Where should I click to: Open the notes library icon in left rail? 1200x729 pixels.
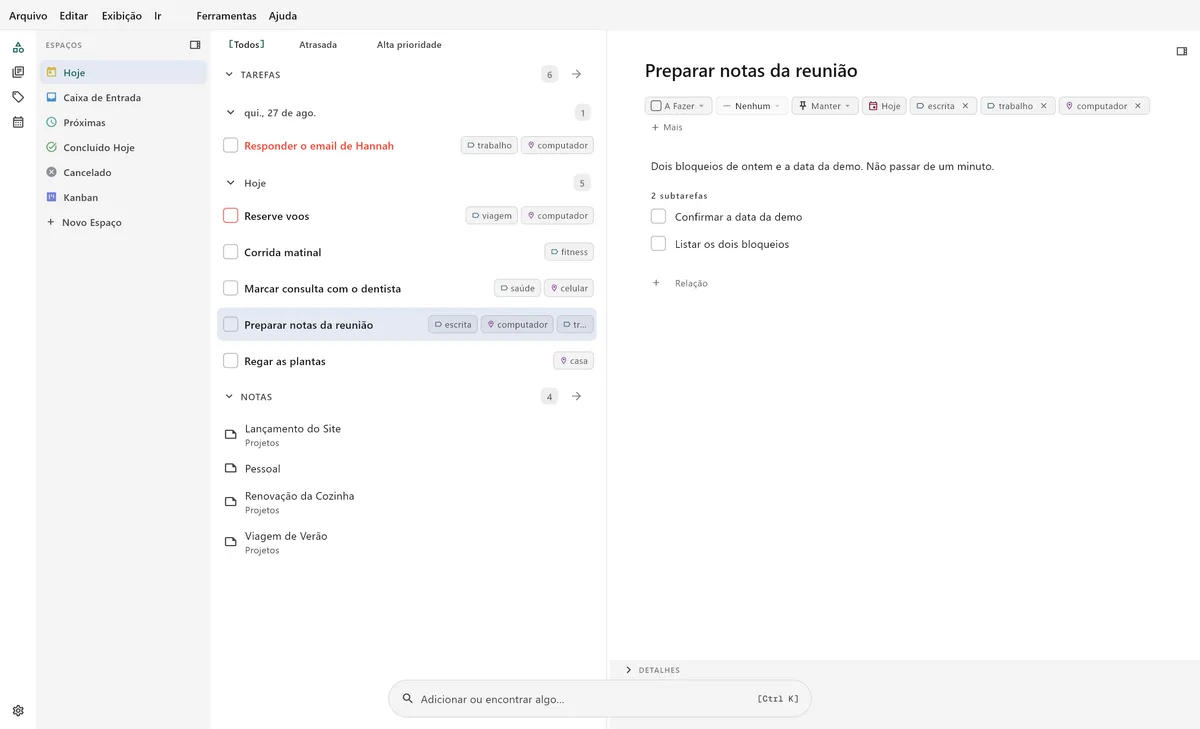click(18, 72)
